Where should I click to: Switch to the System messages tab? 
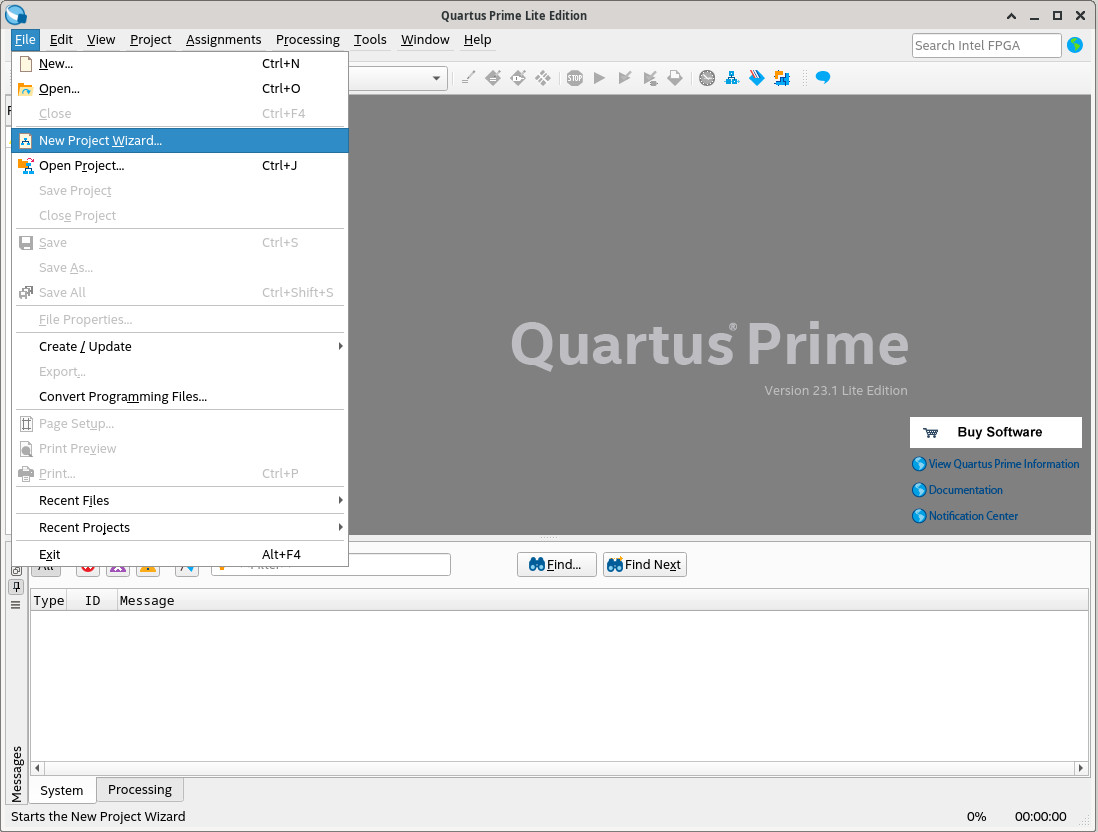tap(62, 791)
